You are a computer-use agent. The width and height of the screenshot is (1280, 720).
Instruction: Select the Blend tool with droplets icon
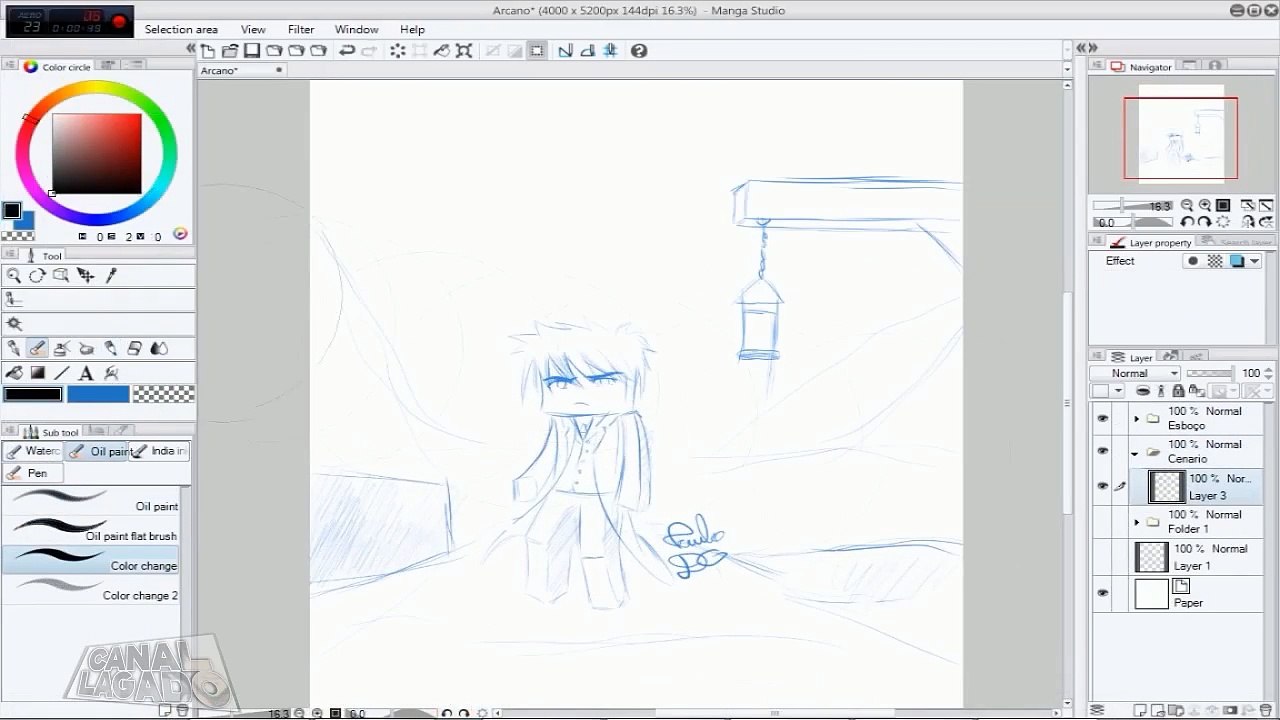(x=159, y=348)
